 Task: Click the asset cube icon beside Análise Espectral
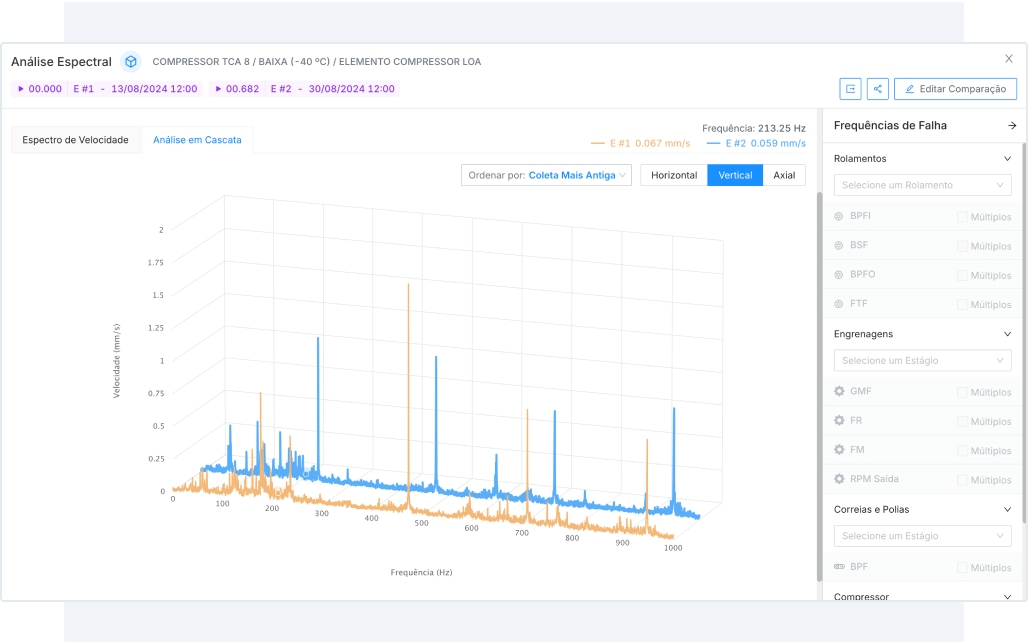(x=130, y=62)
